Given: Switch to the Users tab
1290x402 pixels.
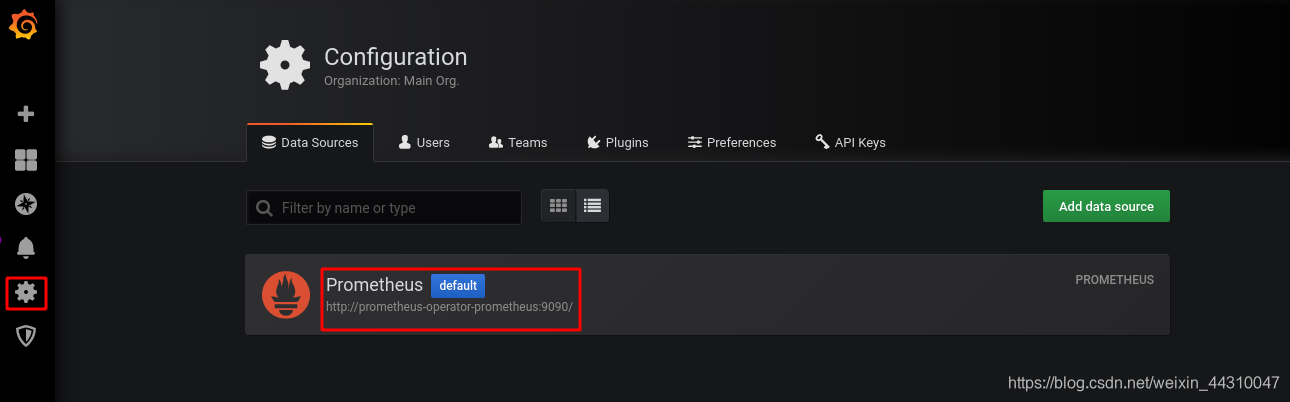Looking at the screenshot, I should [424, 143].
